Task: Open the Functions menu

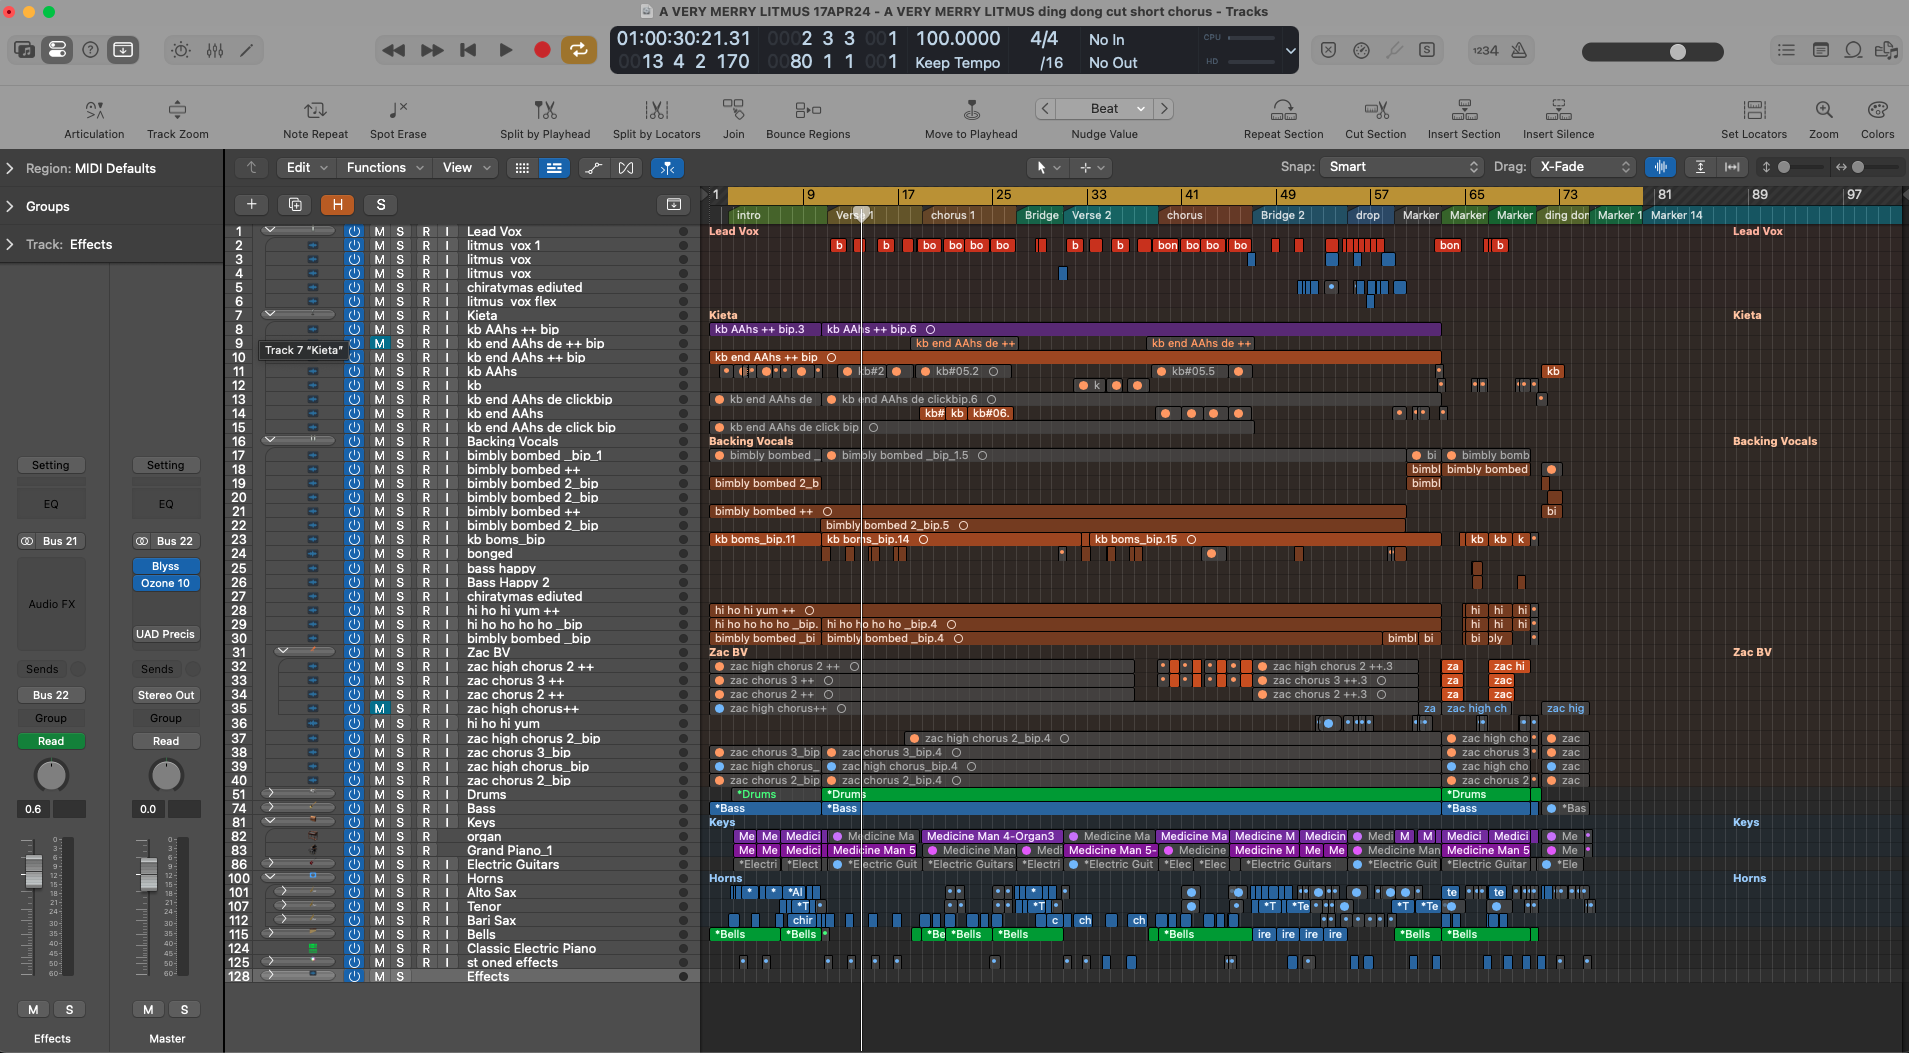Action: pyautogui.click(x=385, y=168)
